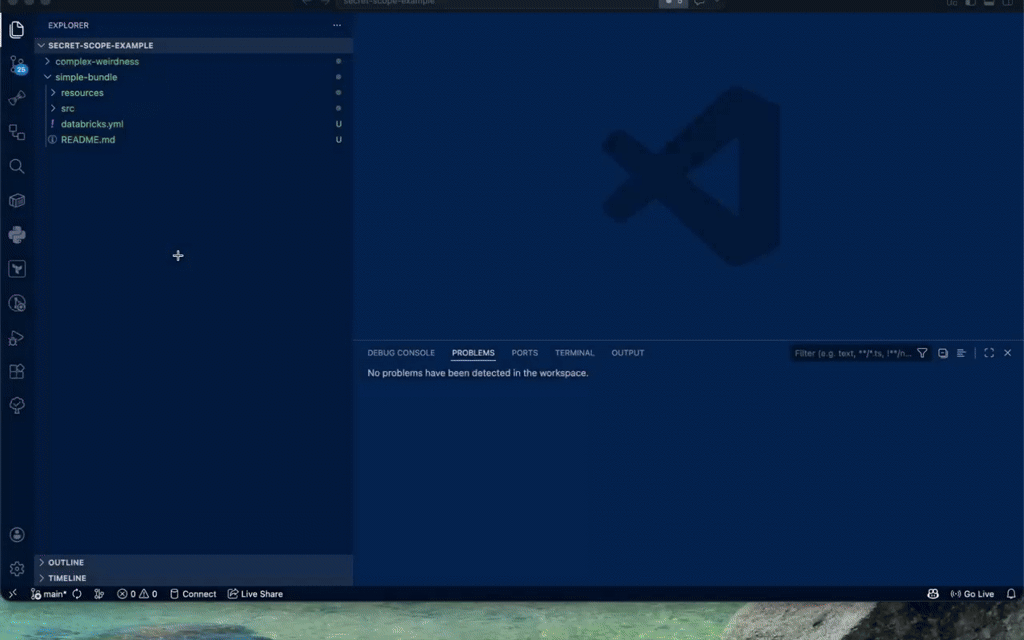Click the synchronize changes icon in status bar

point(77,594)
